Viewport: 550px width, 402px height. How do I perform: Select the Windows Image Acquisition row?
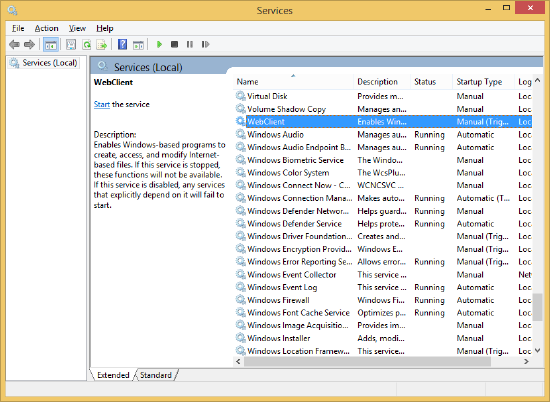(x=383, y=325)
